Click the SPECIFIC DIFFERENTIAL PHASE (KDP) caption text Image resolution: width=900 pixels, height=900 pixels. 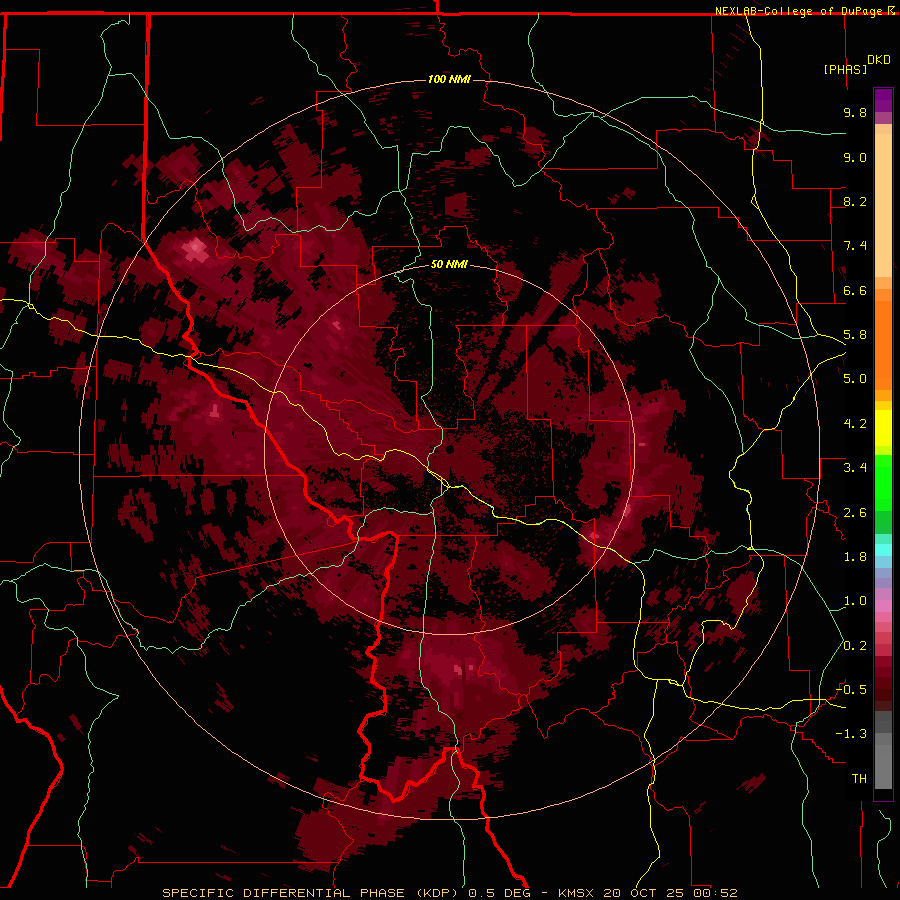(x=308, y=893)
